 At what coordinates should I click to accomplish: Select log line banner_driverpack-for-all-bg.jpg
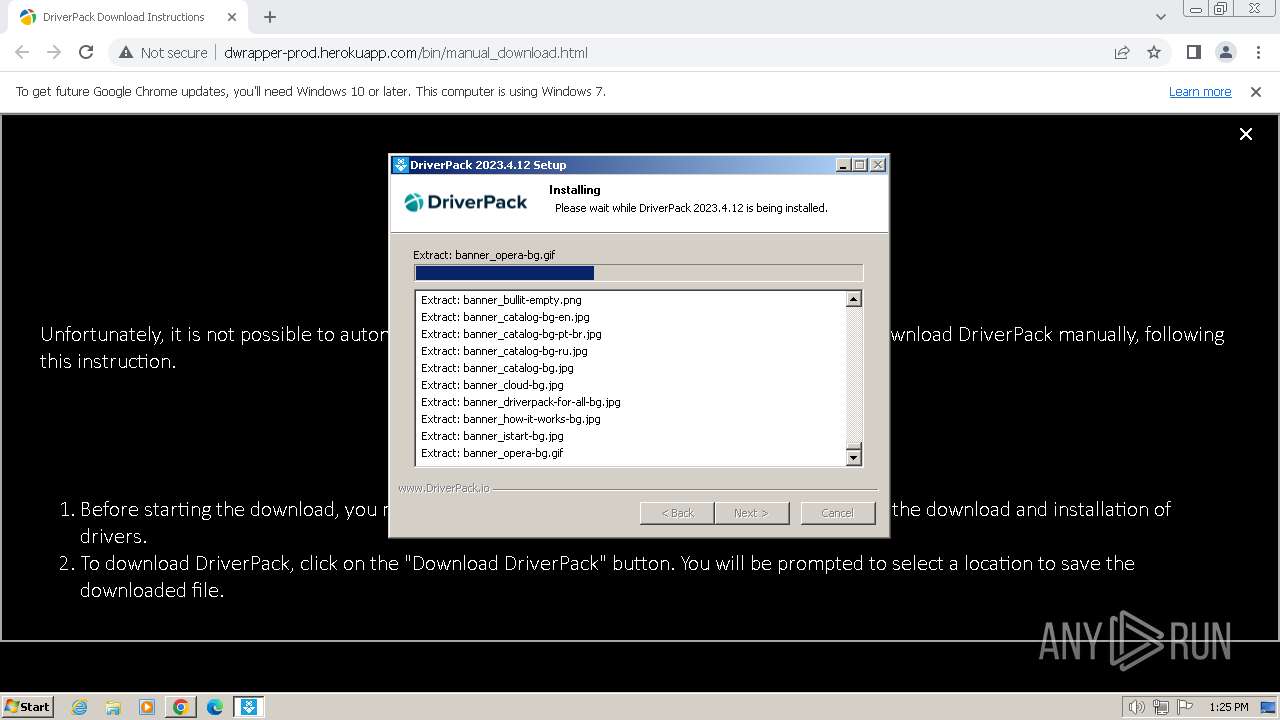(x=521, y=402)
